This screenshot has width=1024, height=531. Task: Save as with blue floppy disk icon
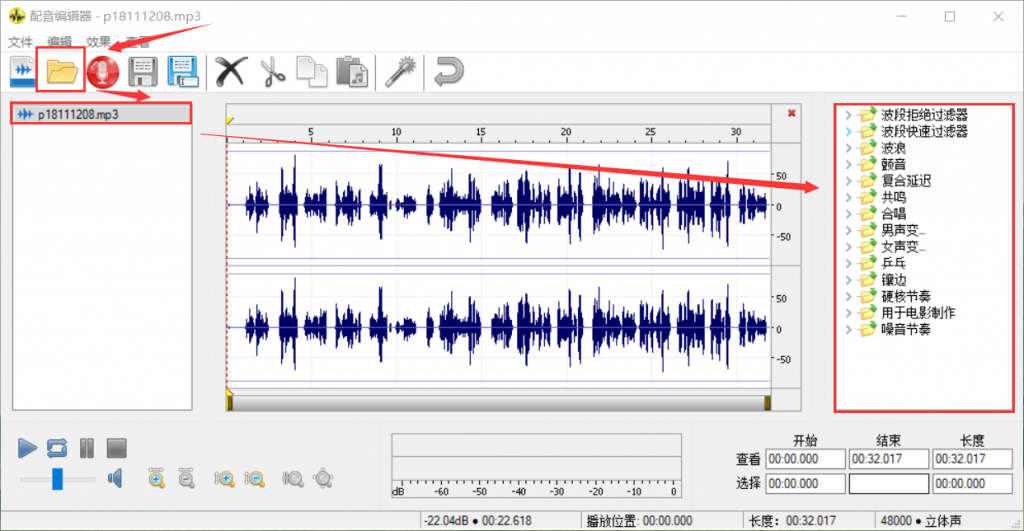[x=183, y=71]
